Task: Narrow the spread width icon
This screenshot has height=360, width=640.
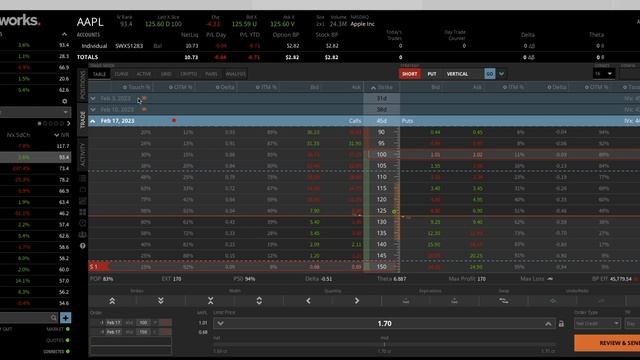Action: click(x=210, y=301)
